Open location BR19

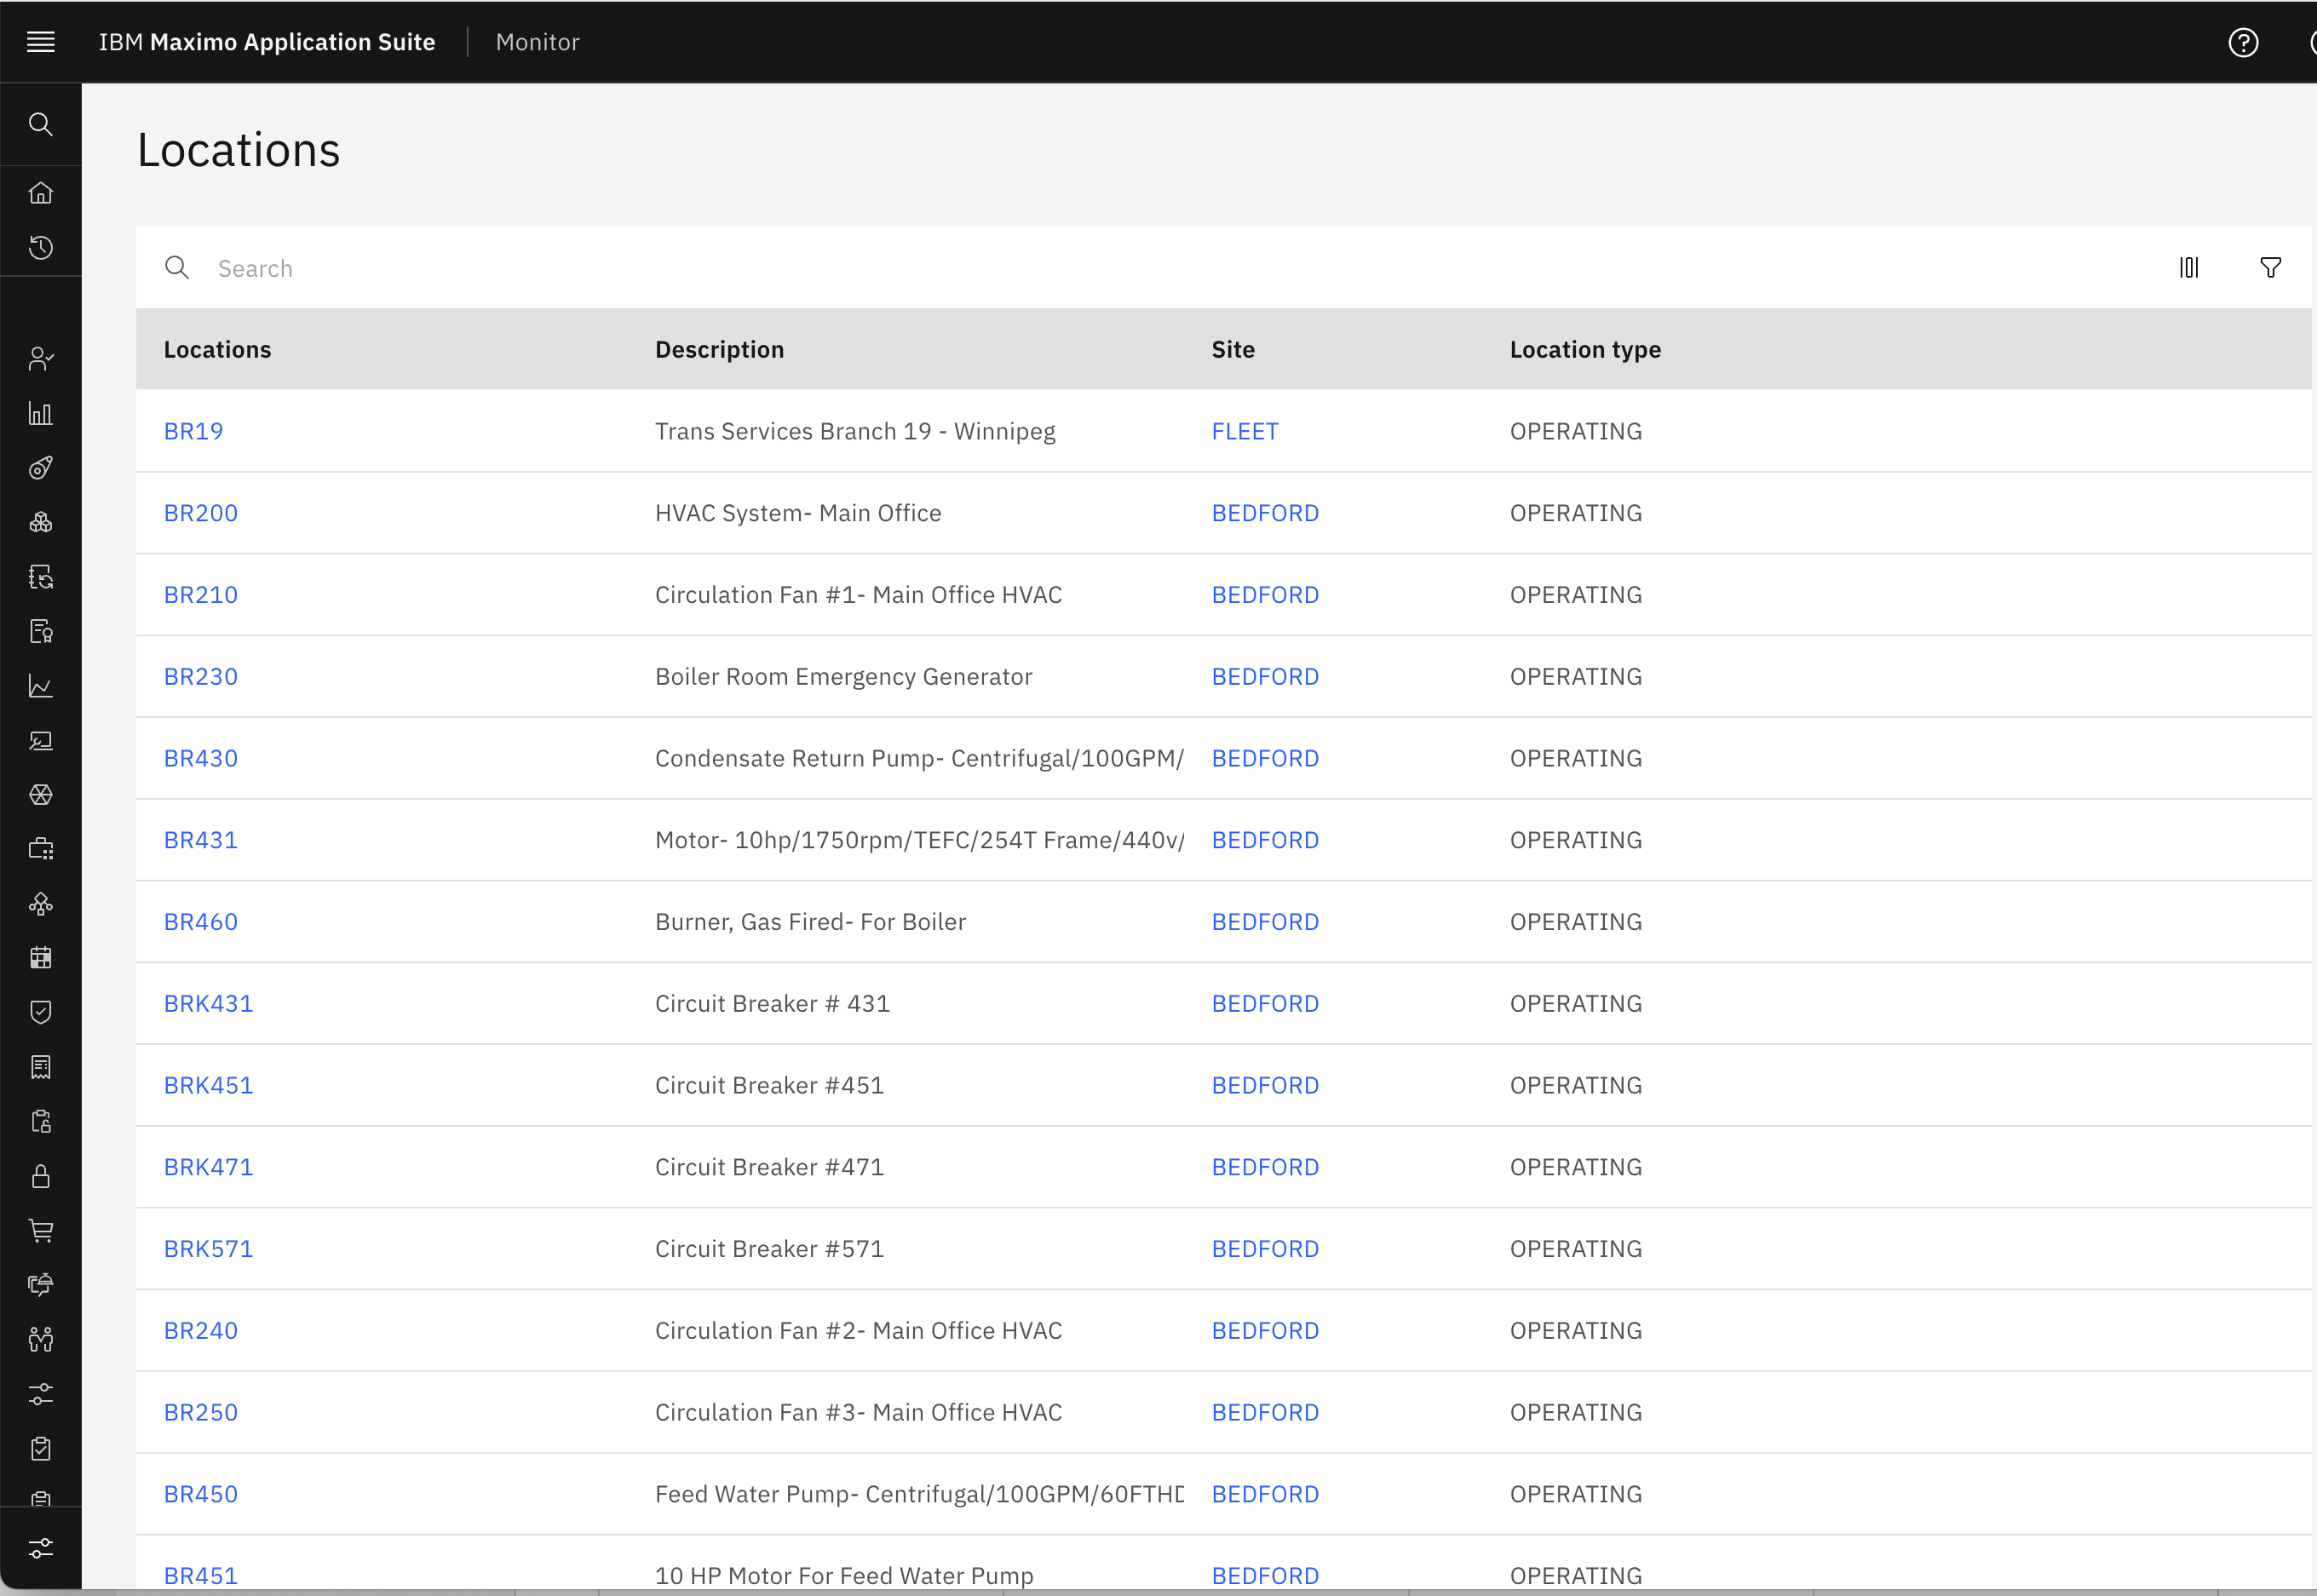(x=193, y=431)
